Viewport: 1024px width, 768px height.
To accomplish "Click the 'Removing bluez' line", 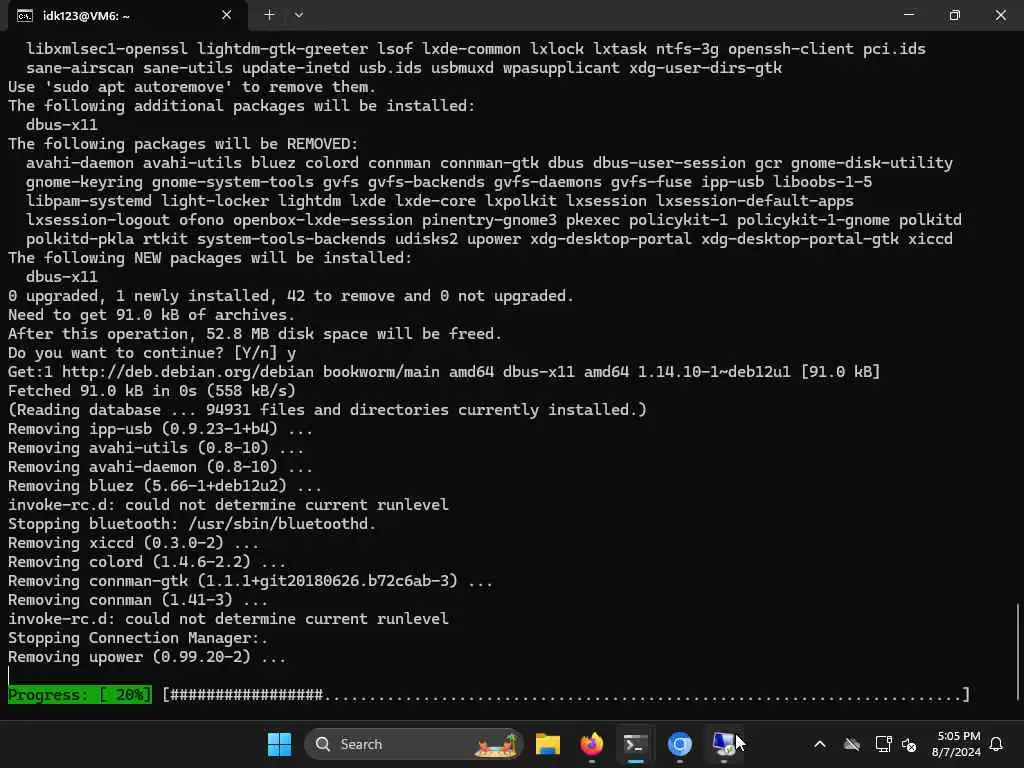I will [165, 486].
